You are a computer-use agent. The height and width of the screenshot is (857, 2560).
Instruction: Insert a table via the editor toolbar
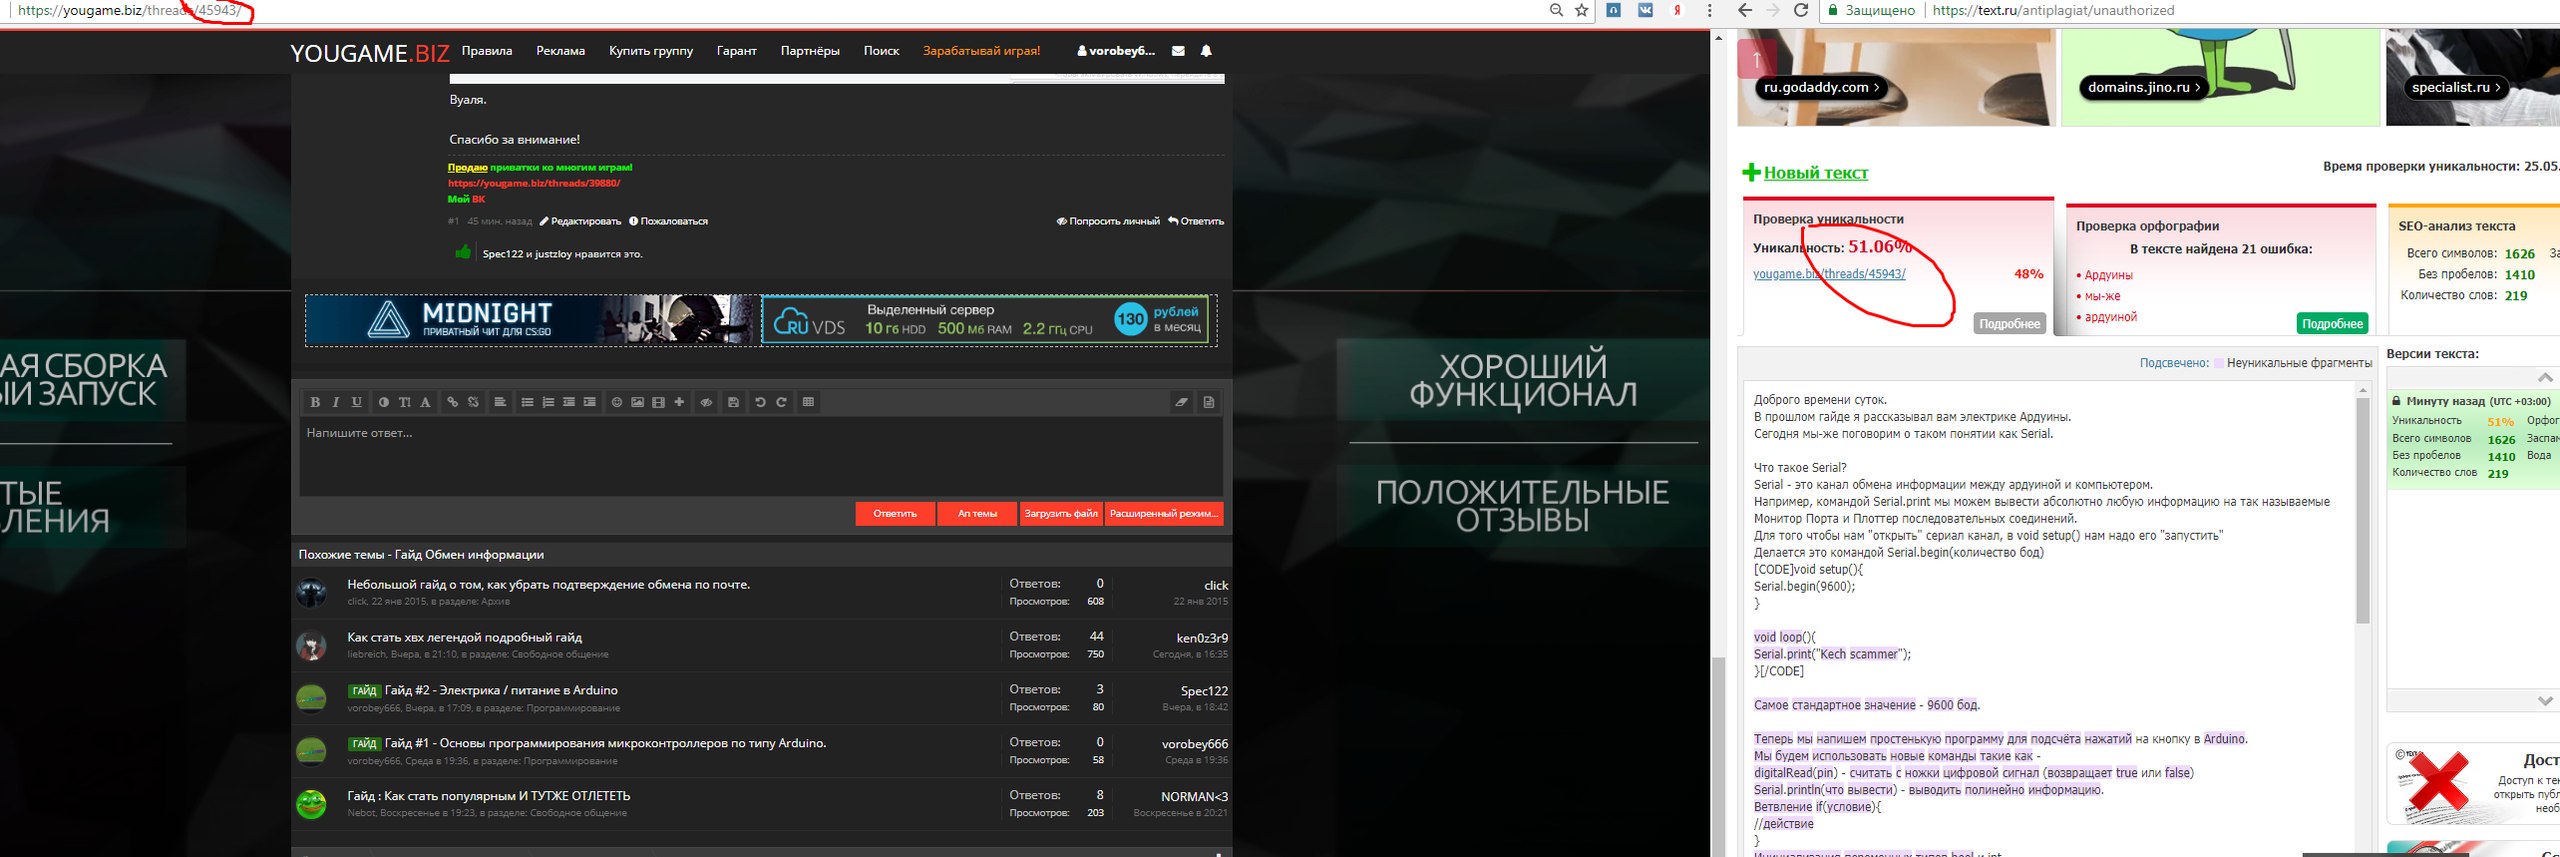coord(808,402)
